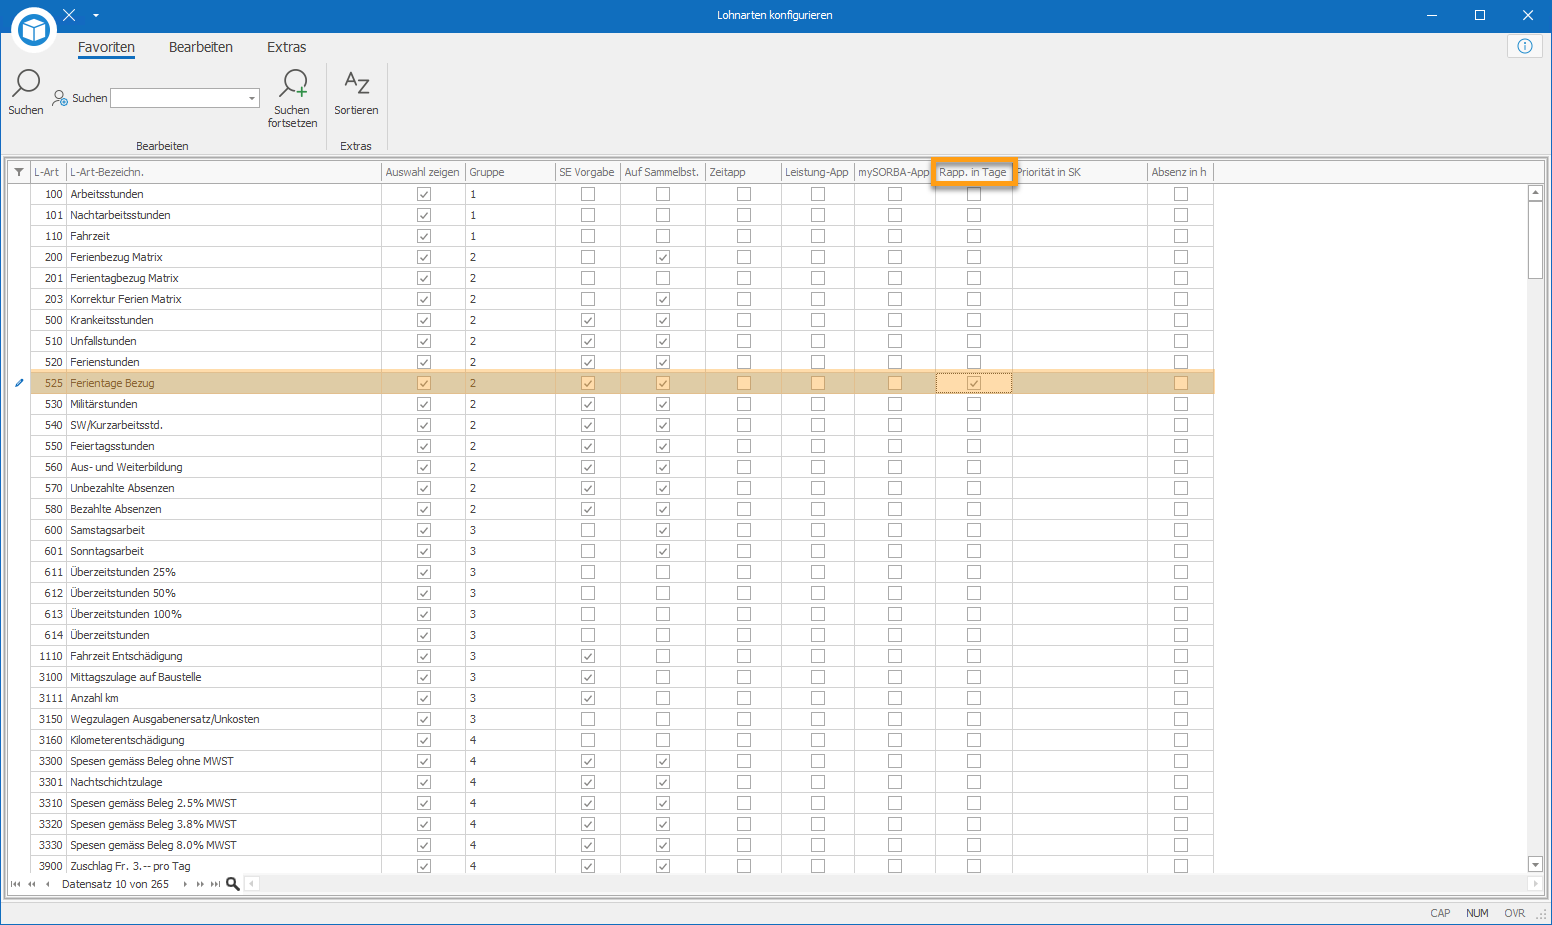Viewport: 1552px width, 925px height.
Task: Click the Datensatz 10 von 265 label
Action: tap(115, 884)
